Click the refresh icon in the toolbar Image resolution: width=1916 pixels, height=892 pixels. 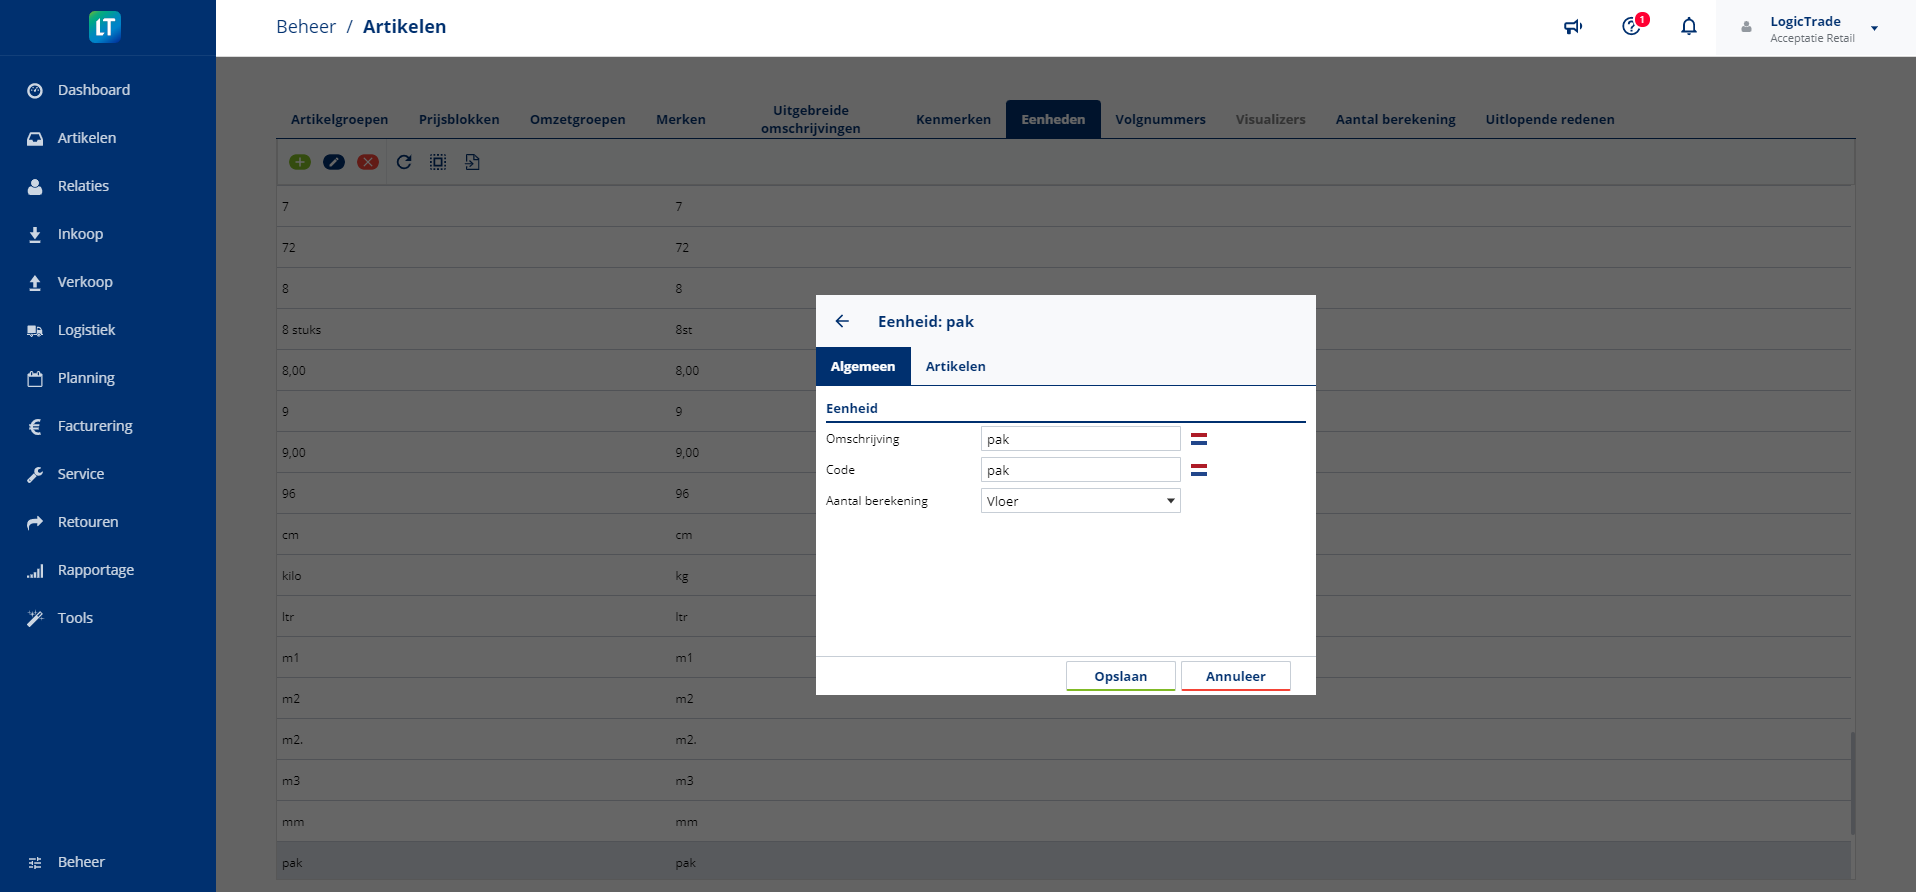(404, 162)
